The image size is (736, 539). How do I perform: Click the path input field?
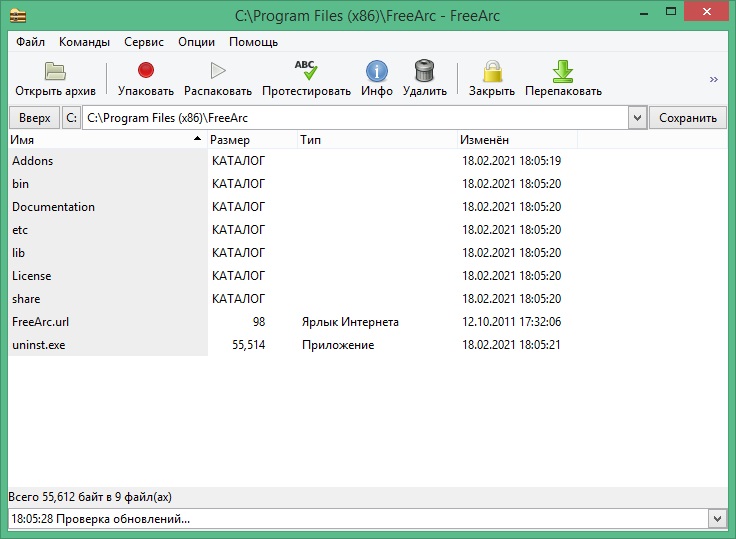tap(355, 117)
